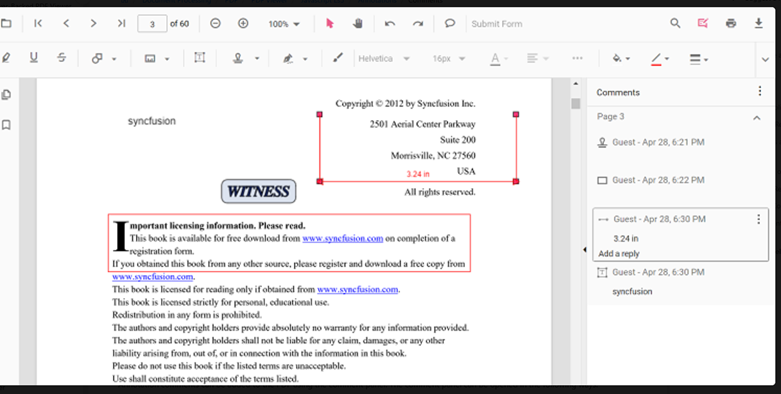Open the comment panel icon
This screenshot has width=781, height=394.
(450, 23)
